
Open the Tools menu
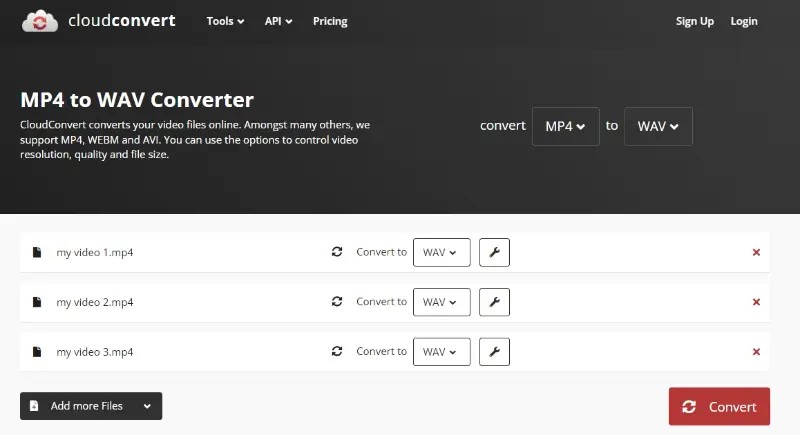(x=225, y=21)
